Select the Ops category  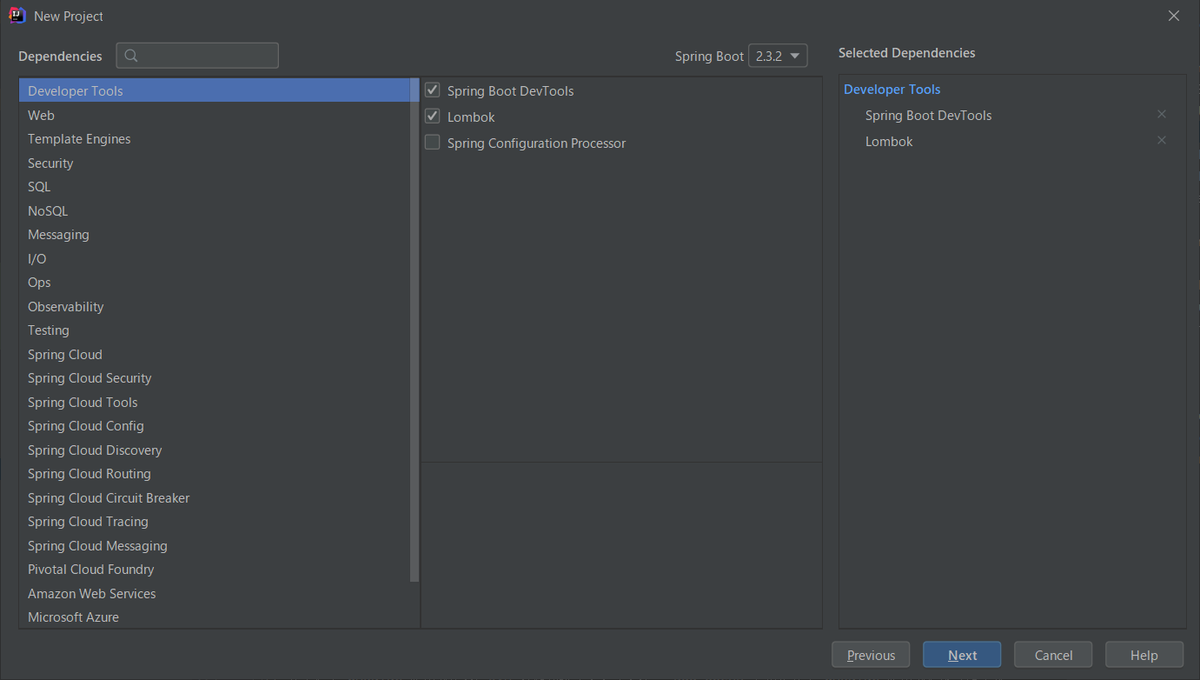click(214, 283)
